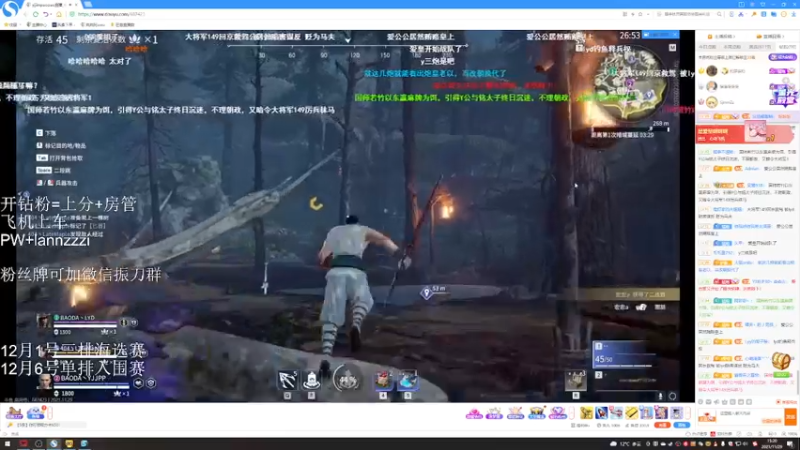Click the purple button beside the ranking notice
The height and width of the screenshot is (450, 800).
pos(782,57)
